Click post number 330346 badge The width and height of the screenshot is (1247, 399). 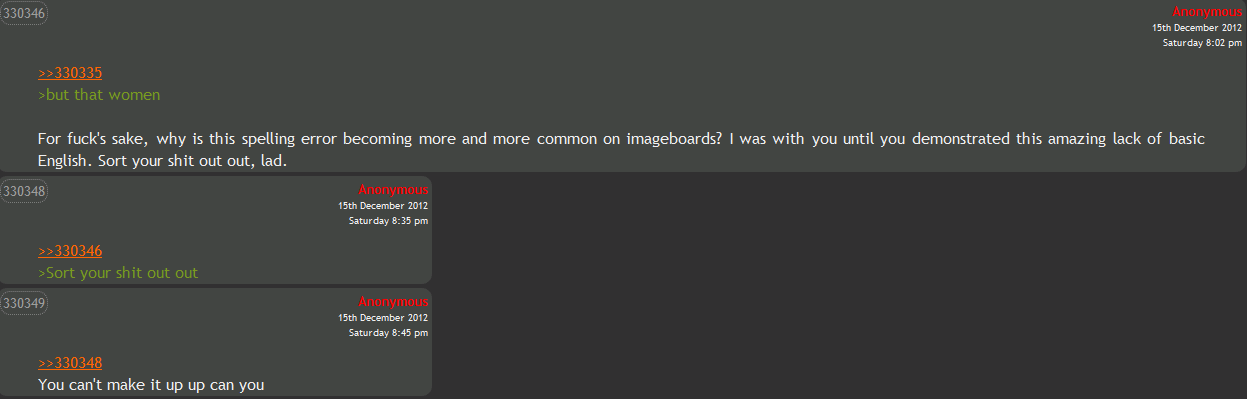(23, 13)
